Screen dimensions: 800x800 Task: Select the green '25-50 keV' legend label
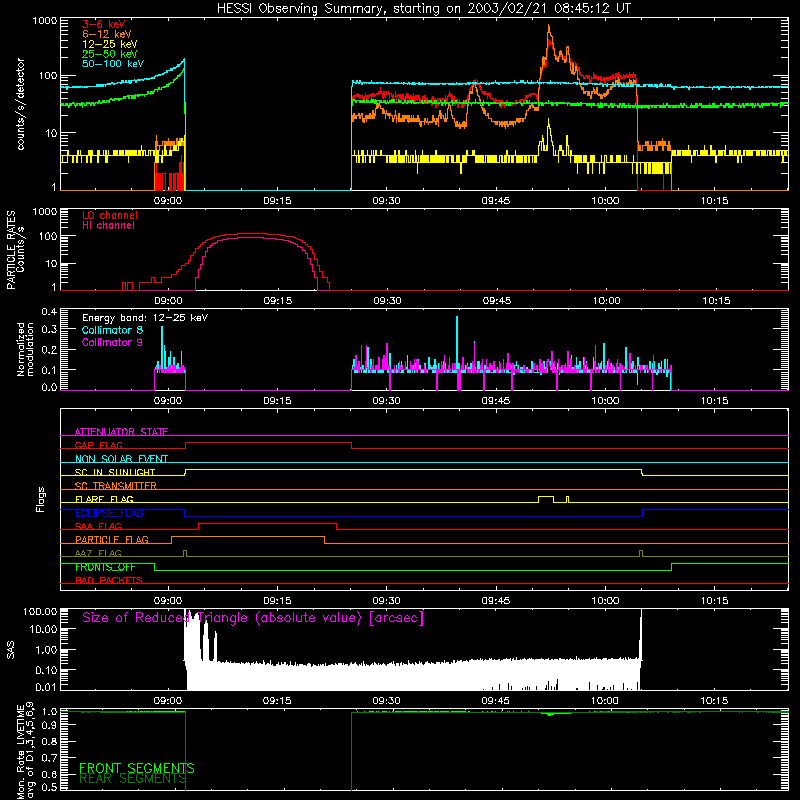tap(109, 54)
